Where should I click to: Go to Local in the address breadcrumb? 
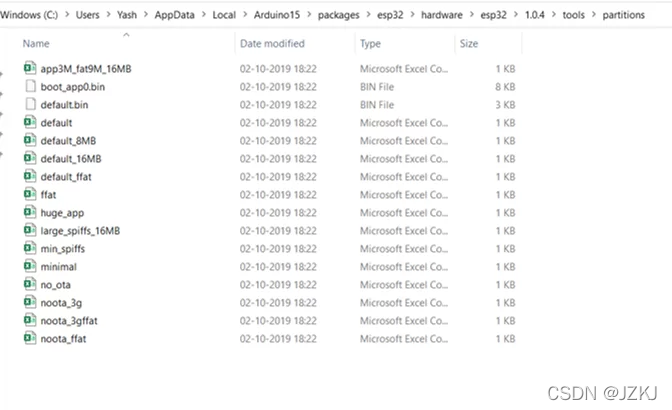point(224,15)
